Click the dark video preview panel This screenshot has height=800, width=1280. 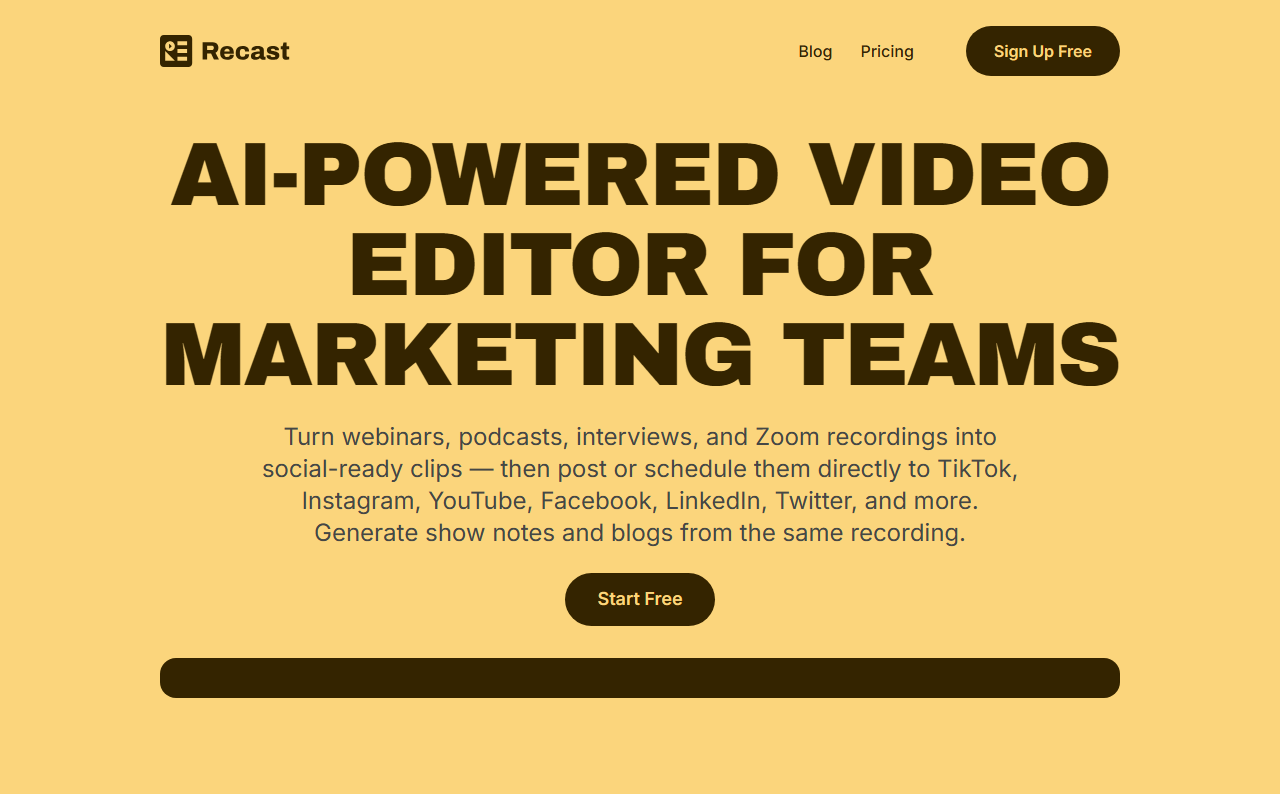pyautogui.click(x=640, y=678)
